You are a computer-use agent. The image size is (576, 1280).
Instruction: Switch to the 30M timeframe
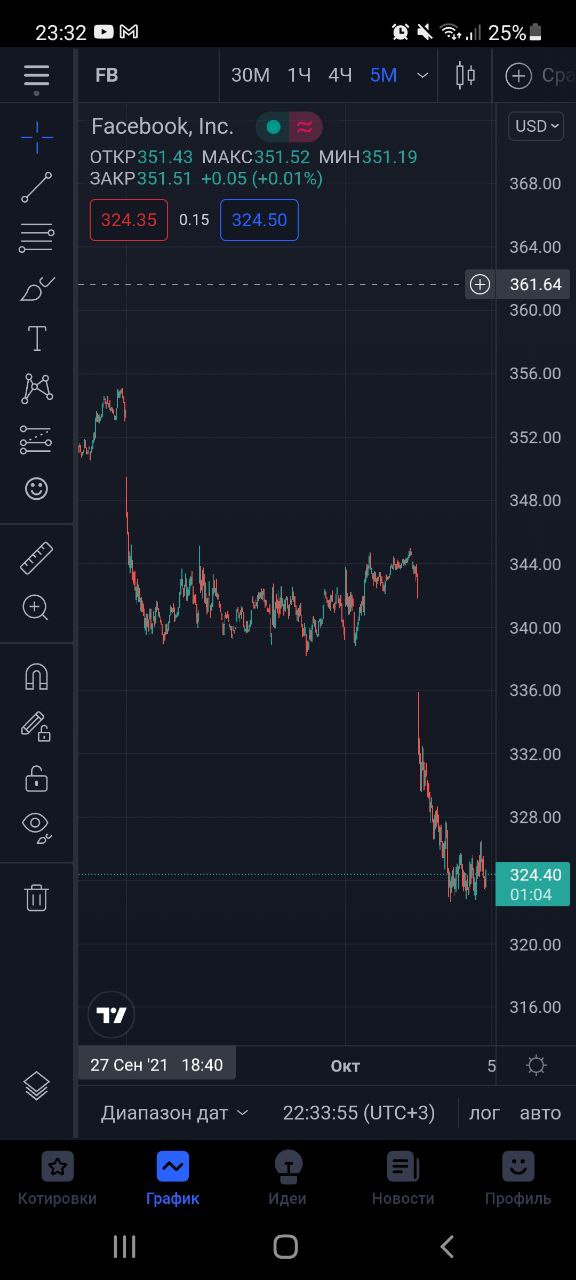click(x=251, y=75)
